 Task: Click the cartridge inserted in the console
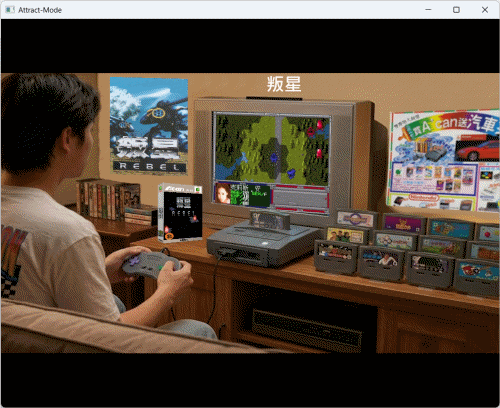pos(270,220)
